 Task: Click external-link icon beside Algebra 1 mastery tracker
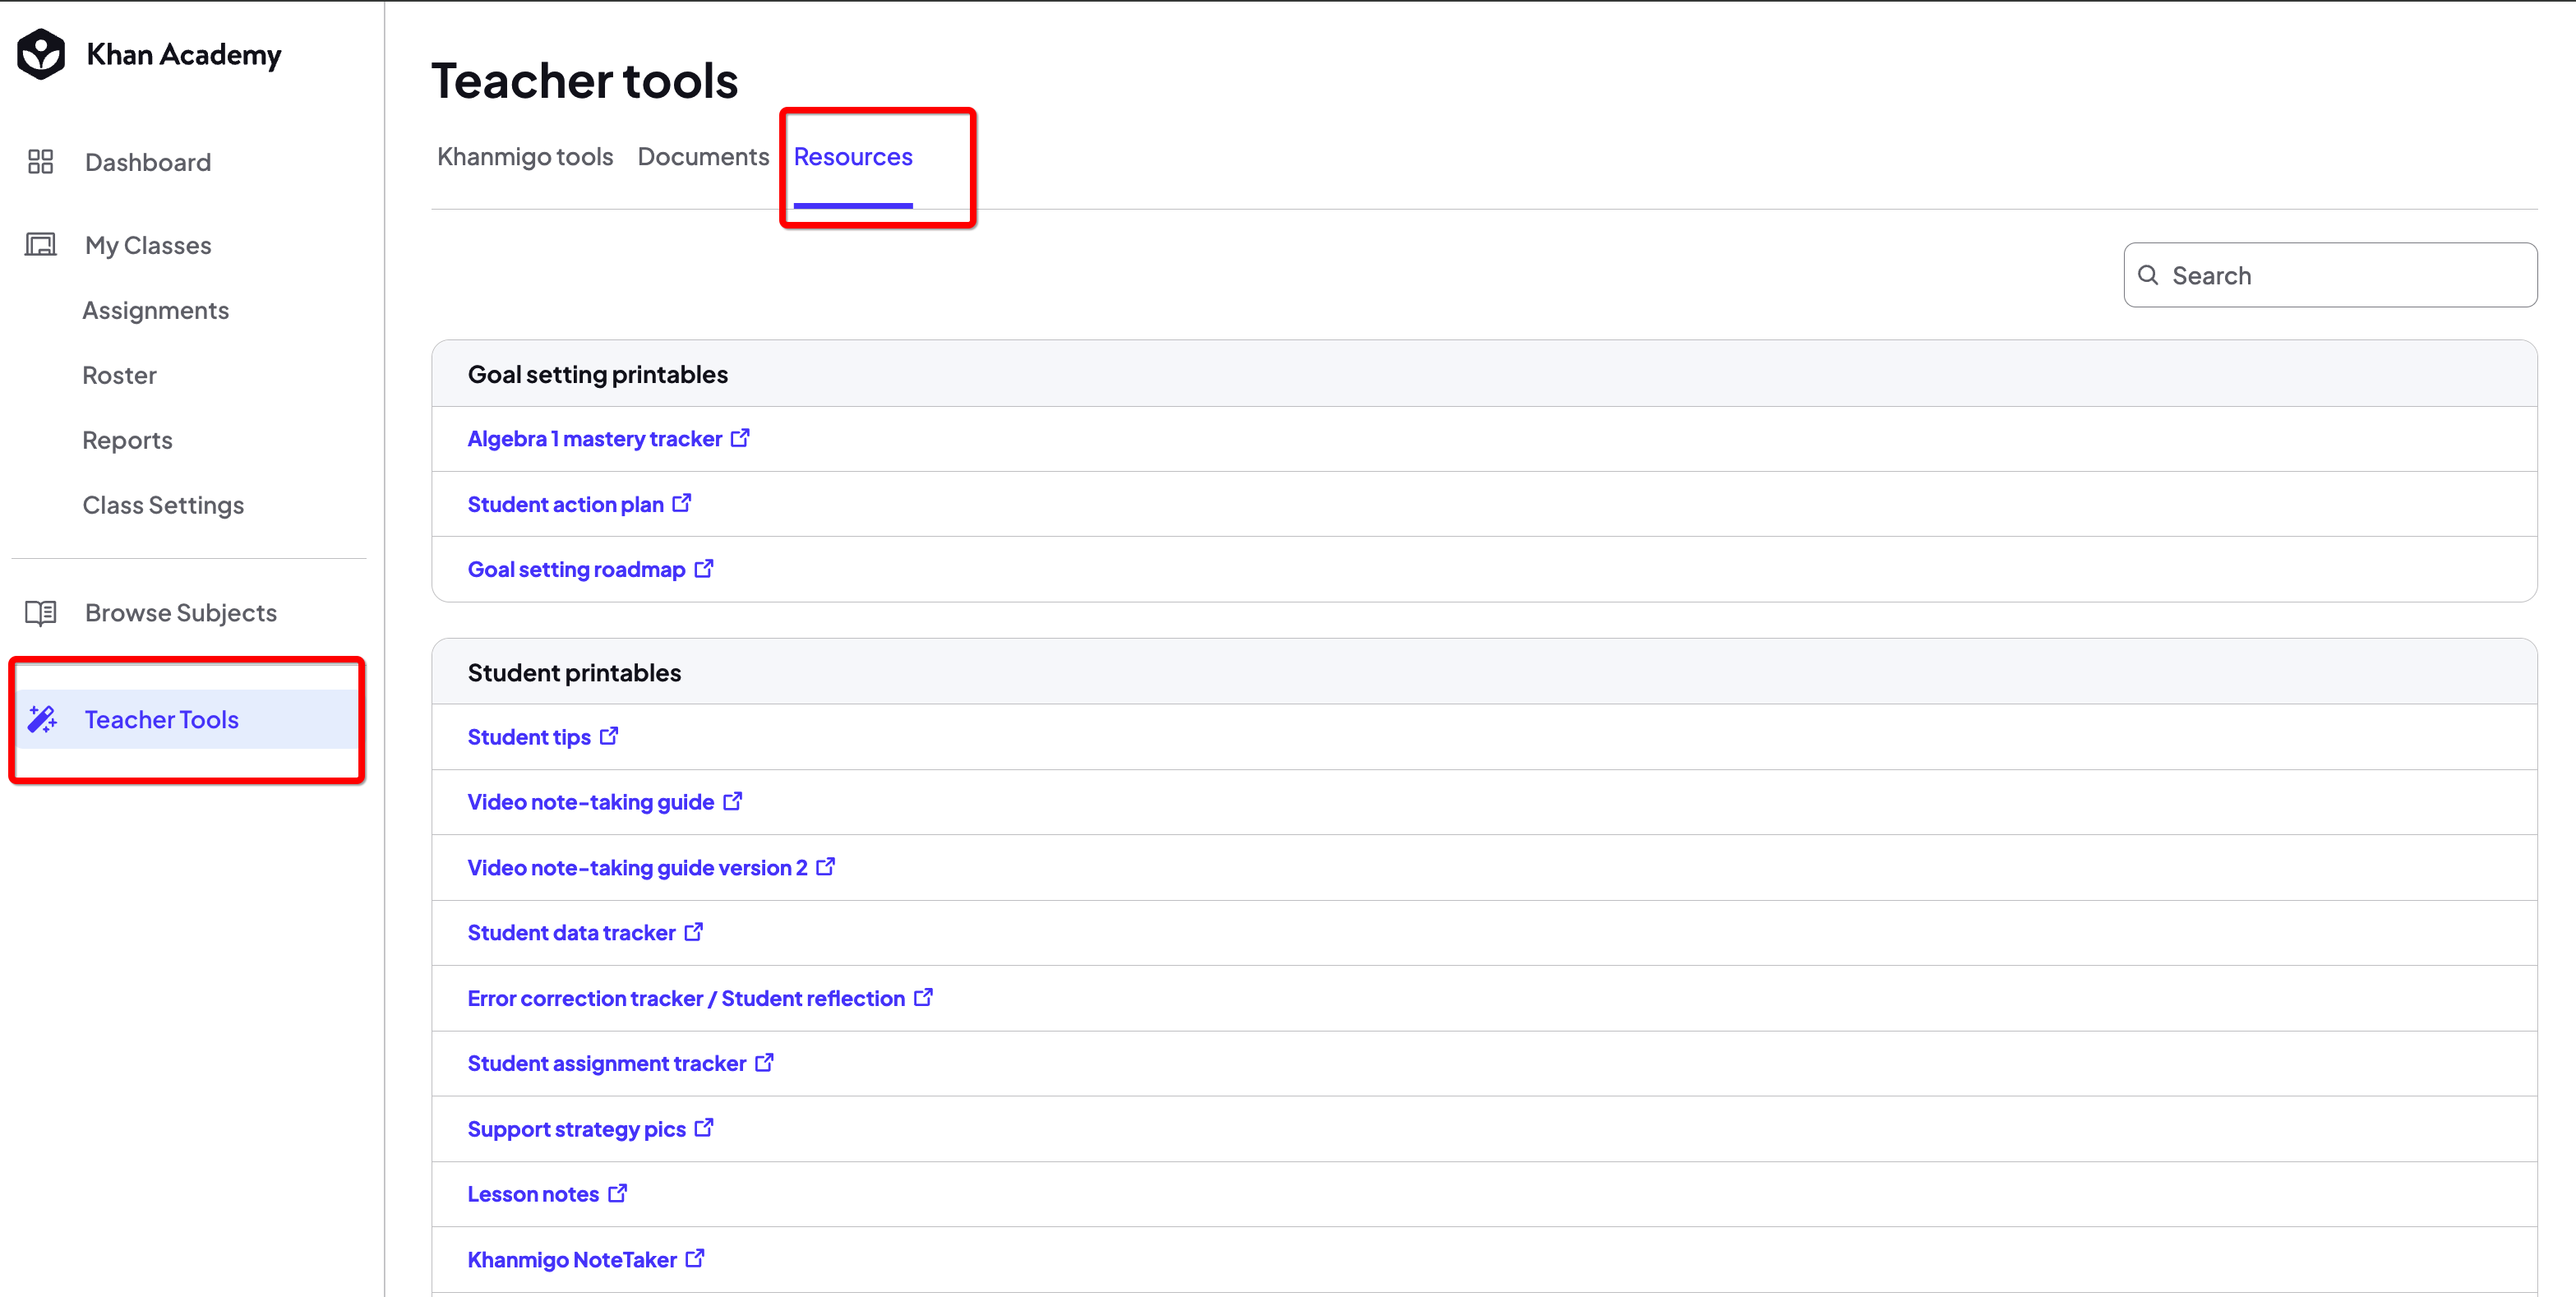(x=740, y=438)
